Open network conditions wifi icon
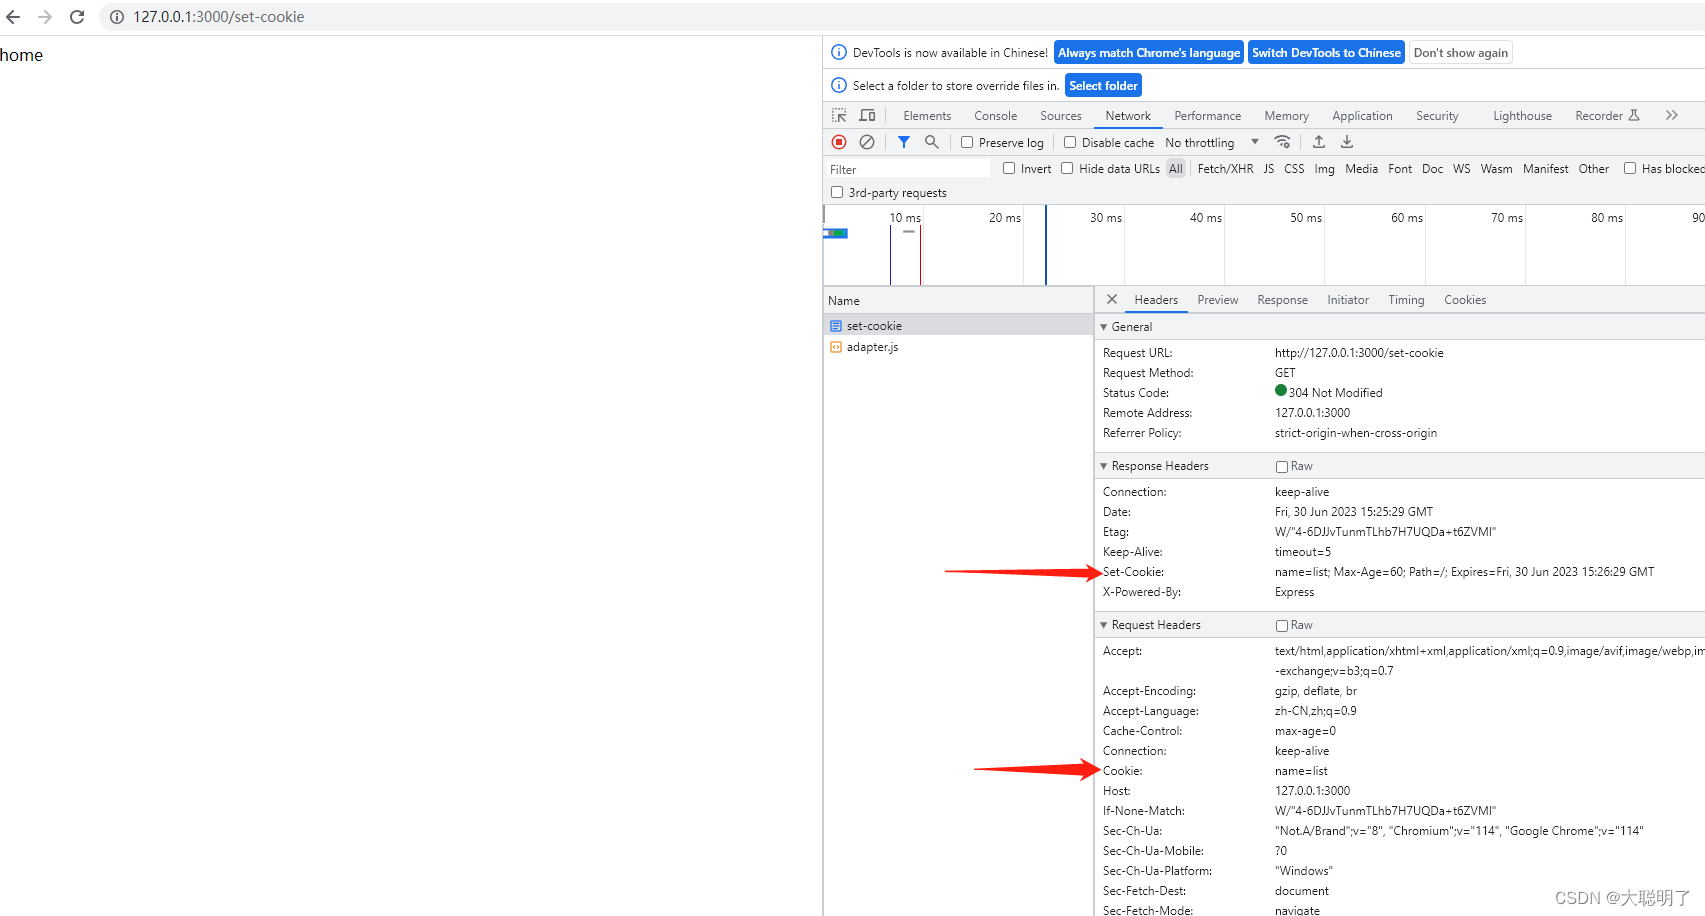Image resolution: width=1705 pixels, height=916 pixels. point(1283,142)
